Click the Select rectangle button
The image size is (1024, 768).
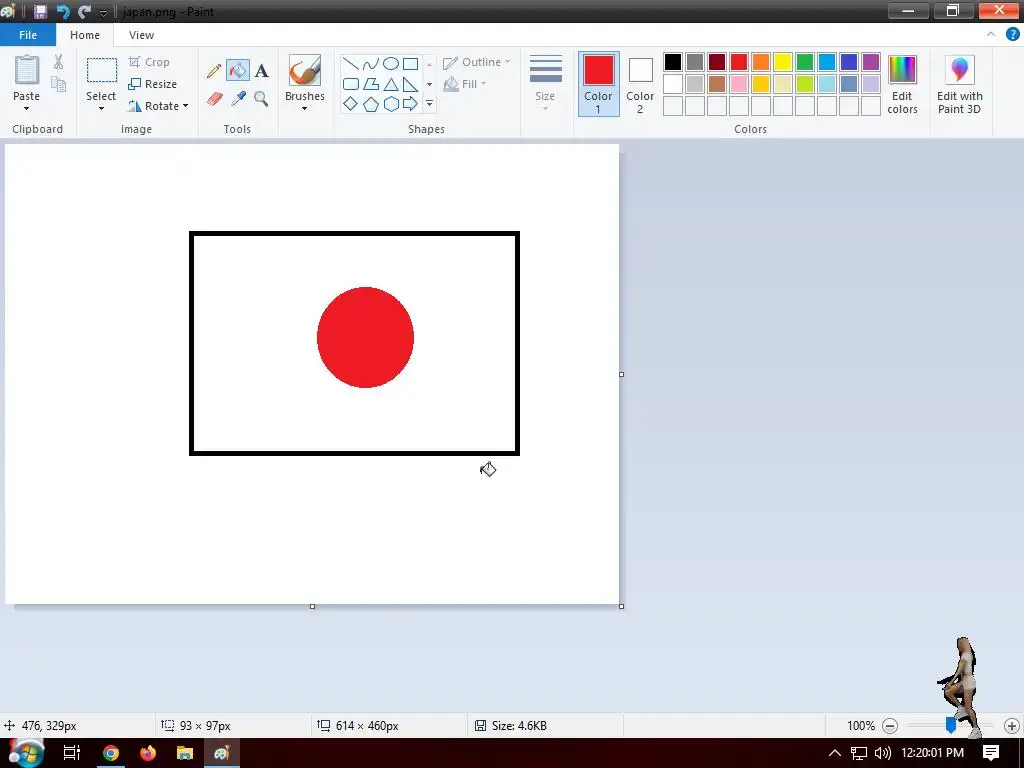click(x=102, y=71)
